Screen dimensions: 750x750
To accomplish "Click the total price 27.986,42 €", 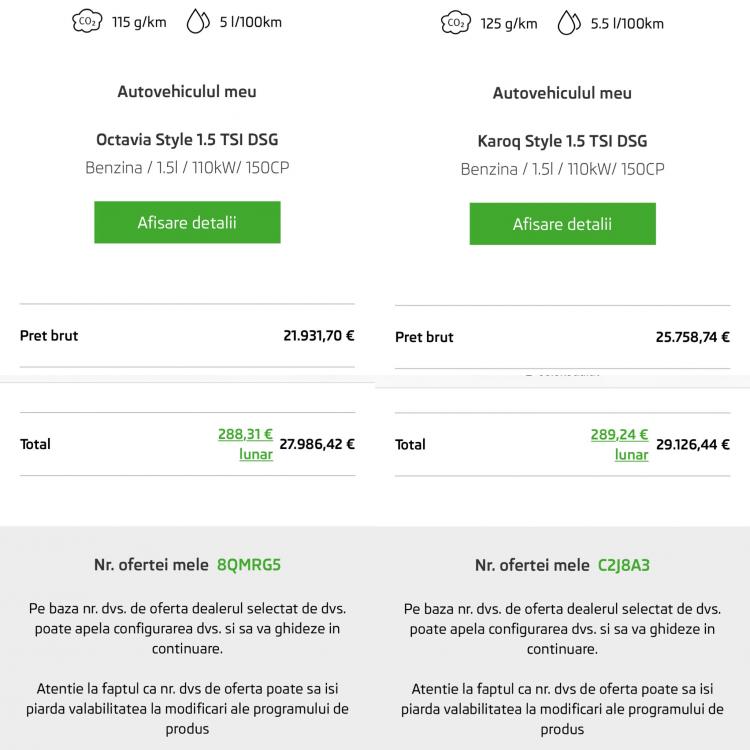I will (x=317, y=444).
